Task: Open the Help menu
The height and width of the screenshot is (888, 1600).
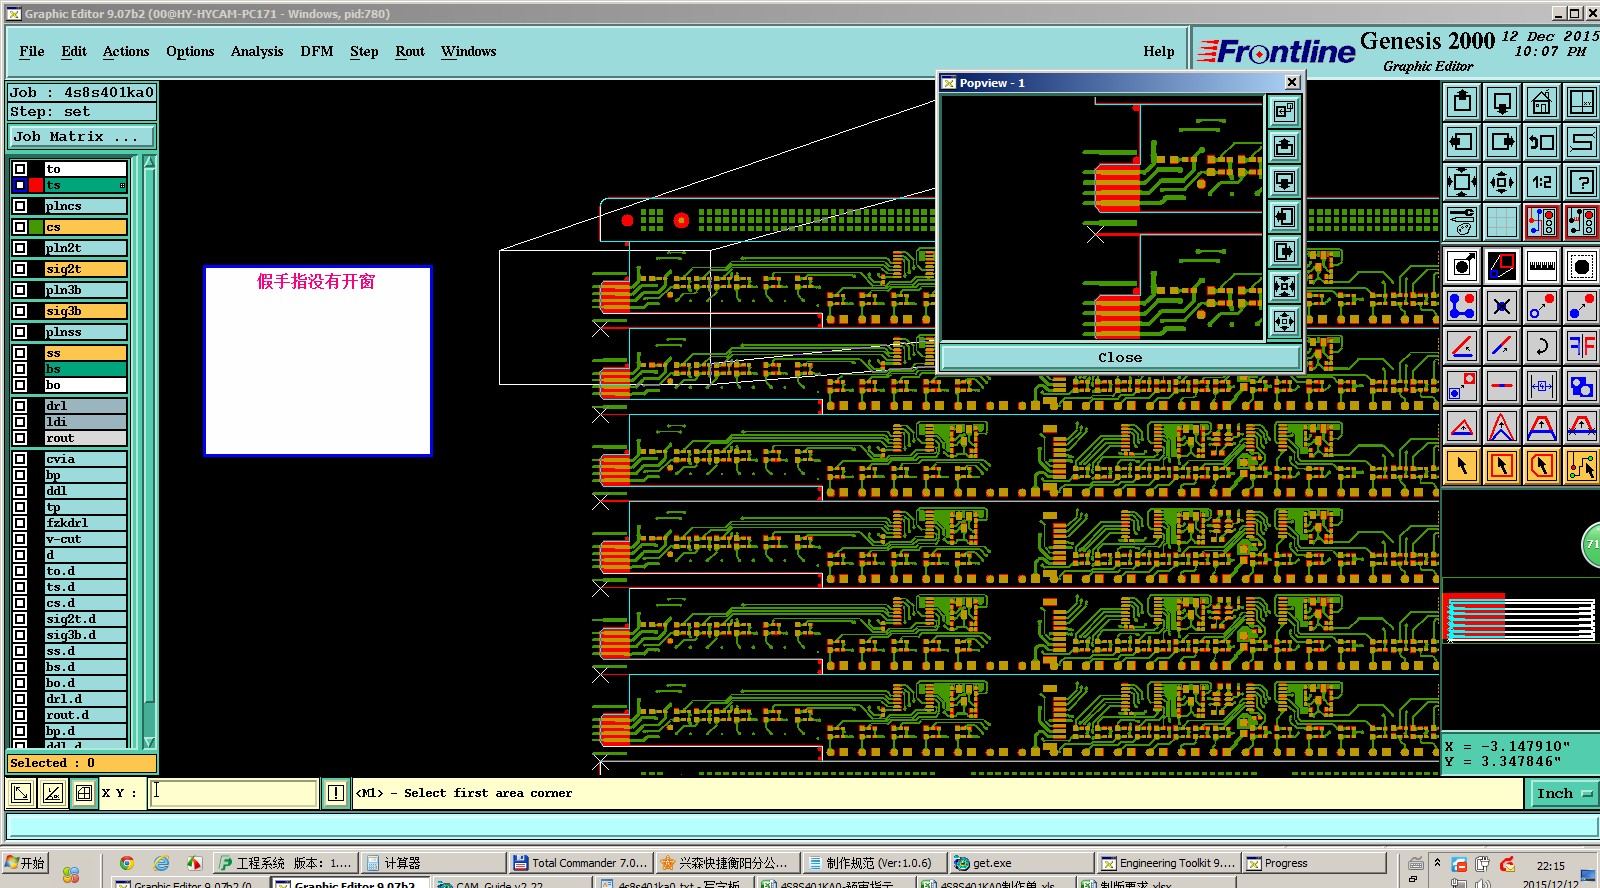Action: (x=1159, y=51)
